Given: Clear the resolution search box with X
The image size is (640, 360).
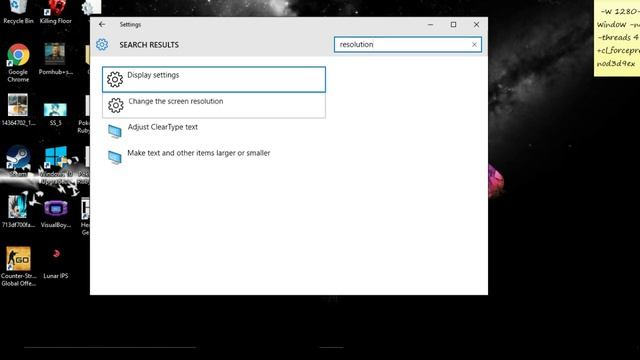Looking at the screenshot, I should pos(474,44).
